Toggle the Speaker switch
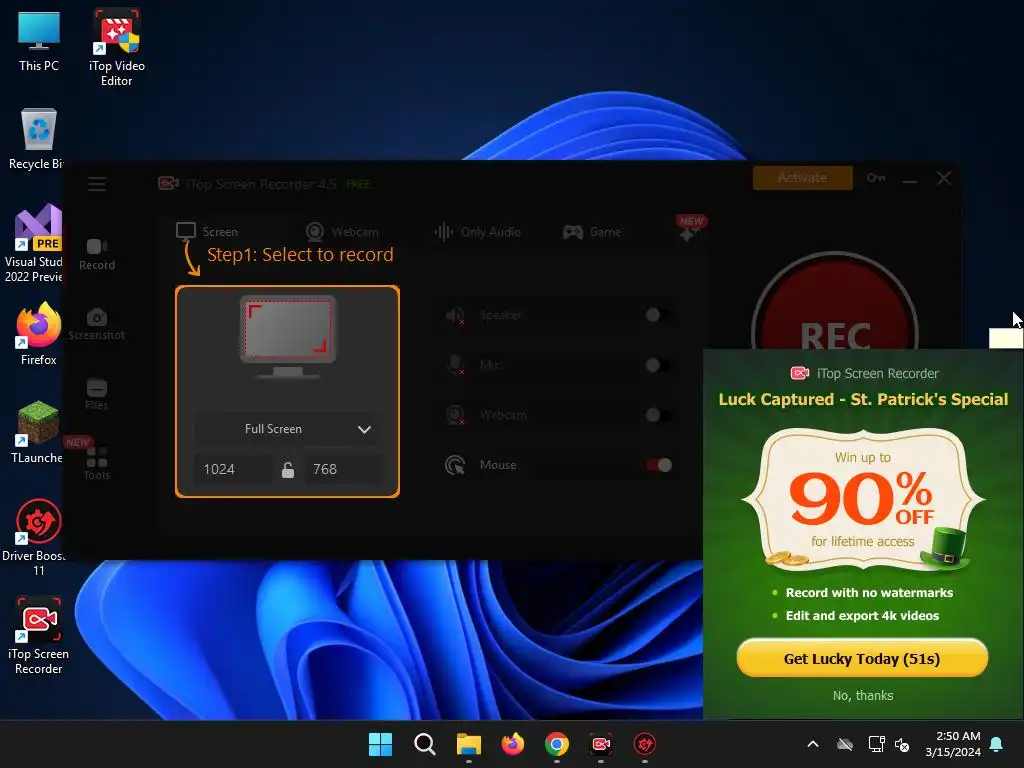 click(x=658, y=315)
